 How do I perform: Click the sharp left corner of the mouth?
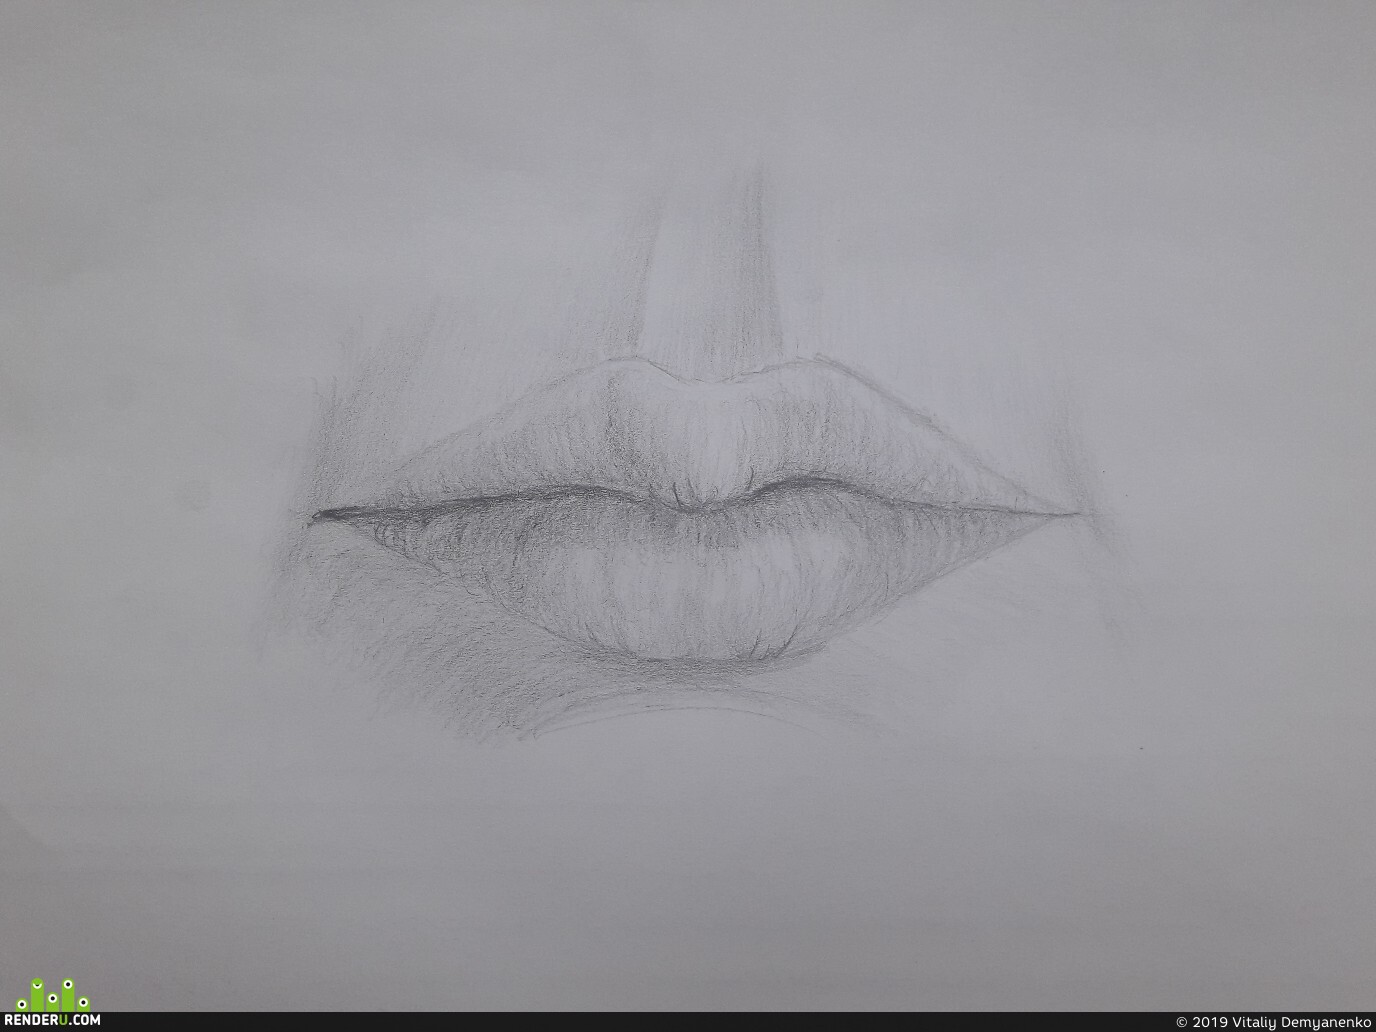coord(320,516)
